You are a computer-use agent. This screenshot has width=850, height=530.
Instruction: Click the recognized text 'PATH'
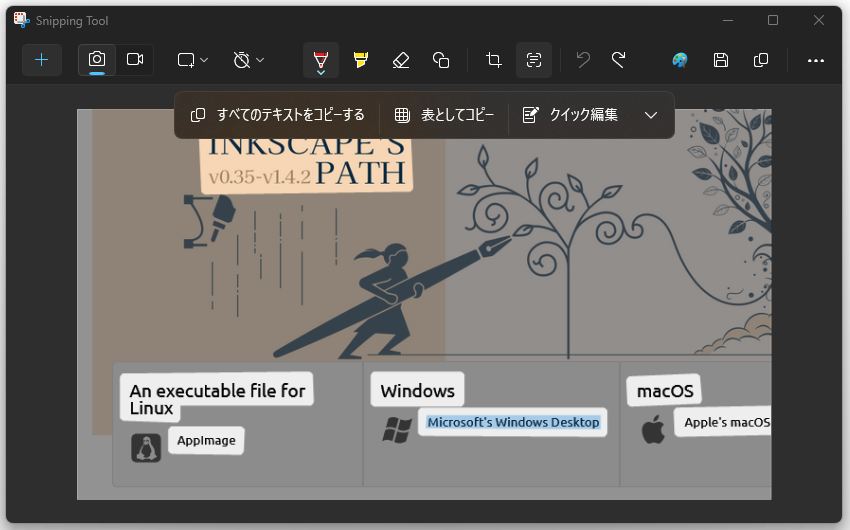[360, 173]
